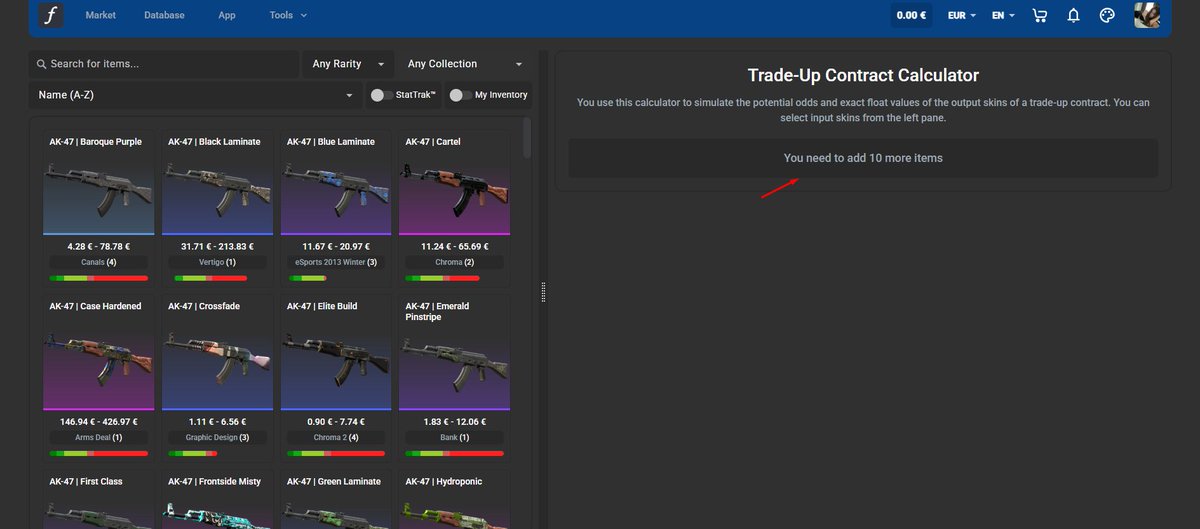Click the 31.71 € - 213.83 € price
Screen dimensions: 1200x529
(217, 247)
